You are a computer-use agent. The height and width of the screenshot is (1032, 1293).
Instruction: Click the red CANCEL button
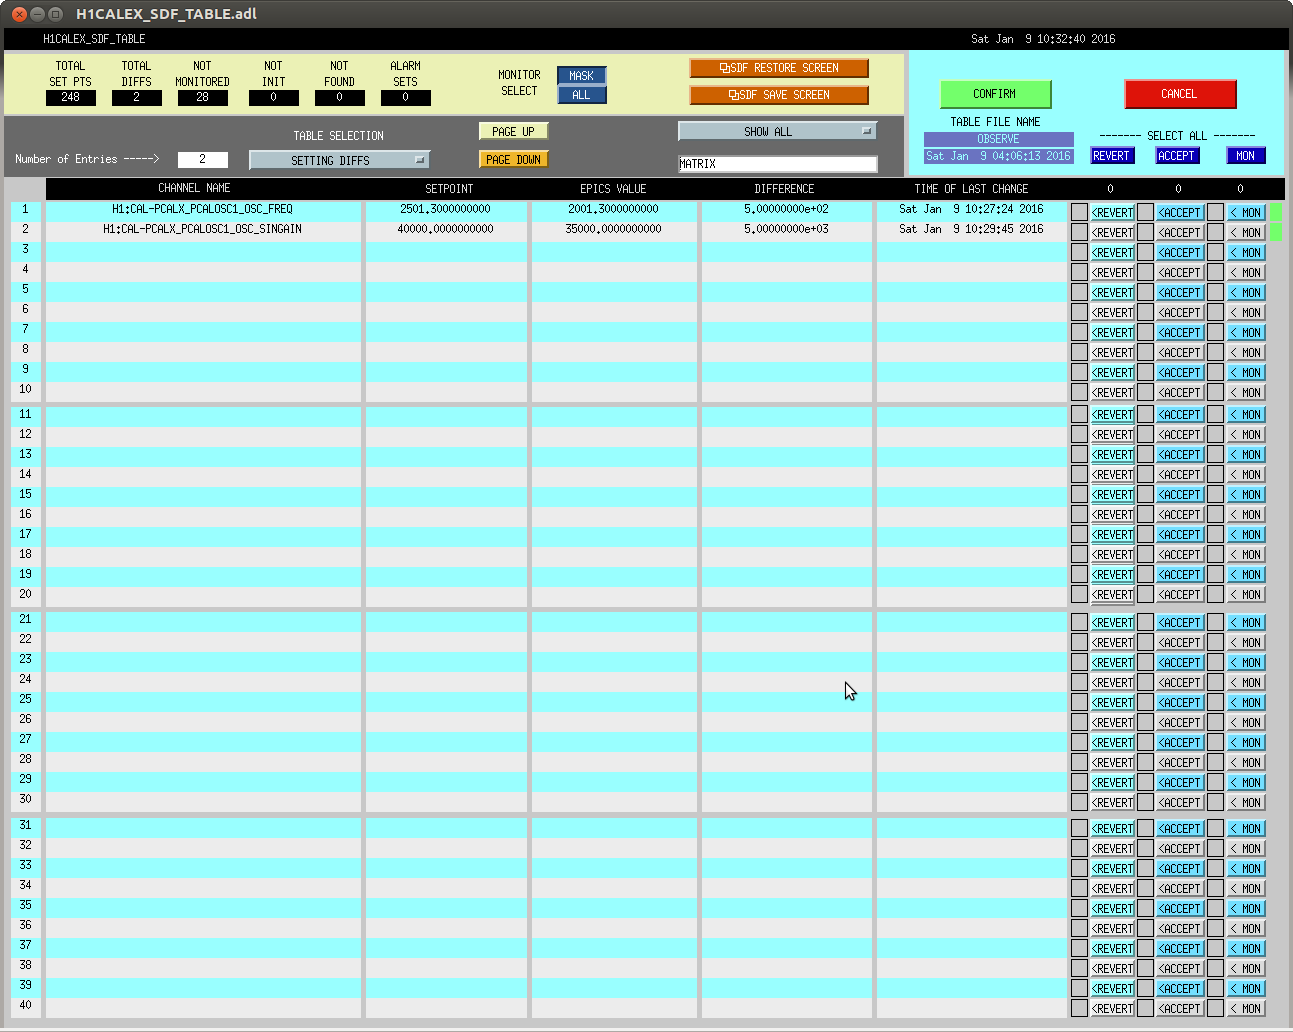pyautogui.click(x=1179, y=94)
